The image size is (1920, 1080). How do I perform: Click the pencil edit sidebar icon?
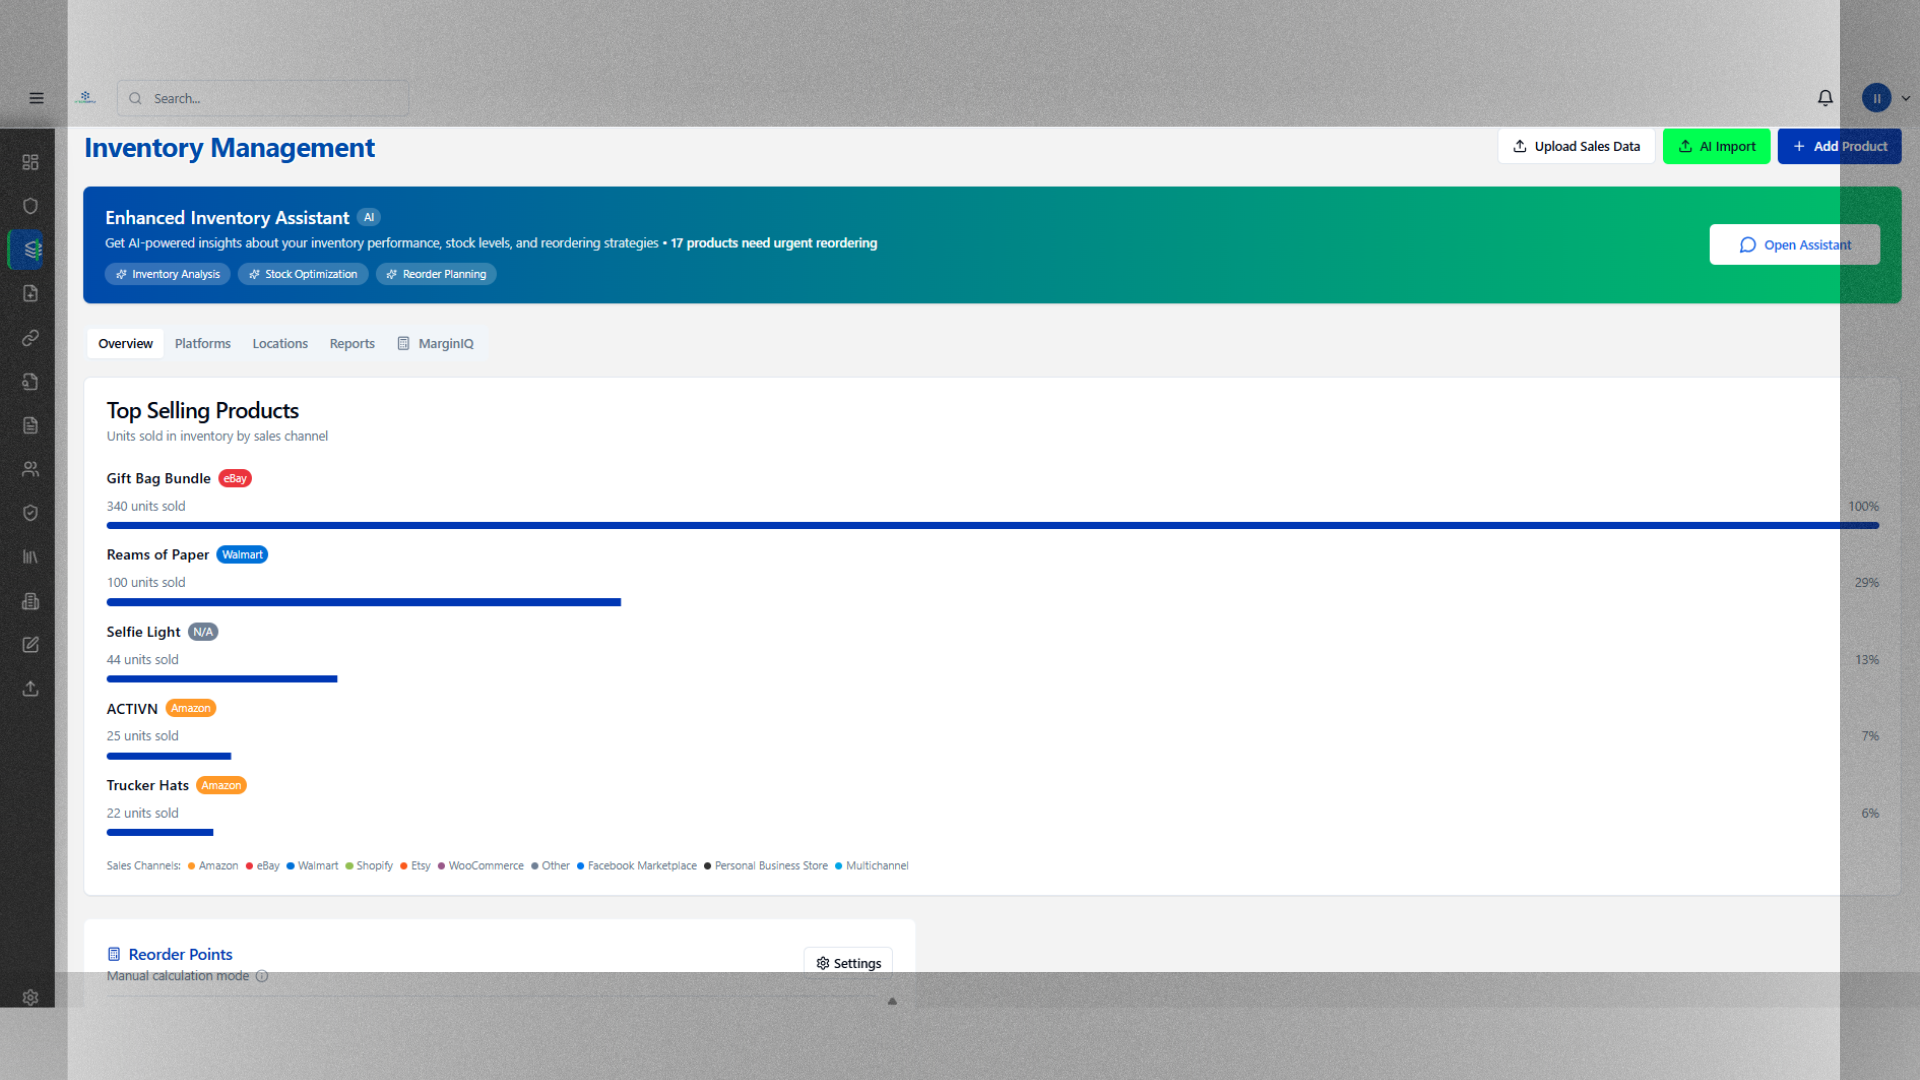(x=30, y=645)
